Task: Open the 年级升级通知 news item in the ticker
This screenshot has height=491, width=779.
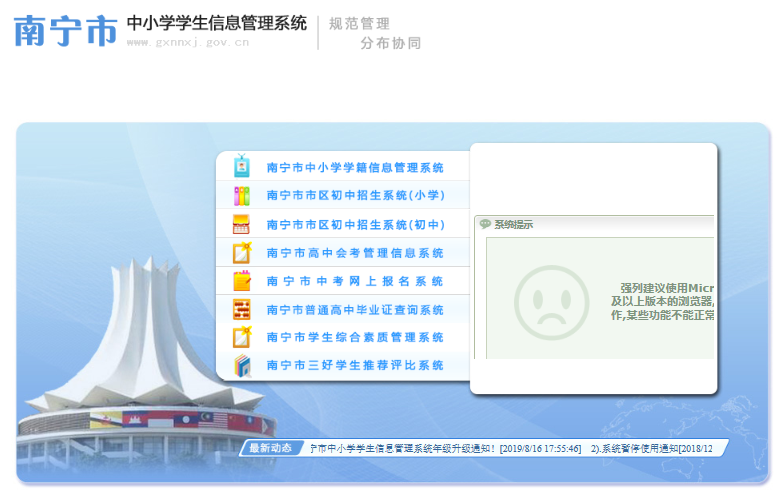Action: (x=445, y=448)
